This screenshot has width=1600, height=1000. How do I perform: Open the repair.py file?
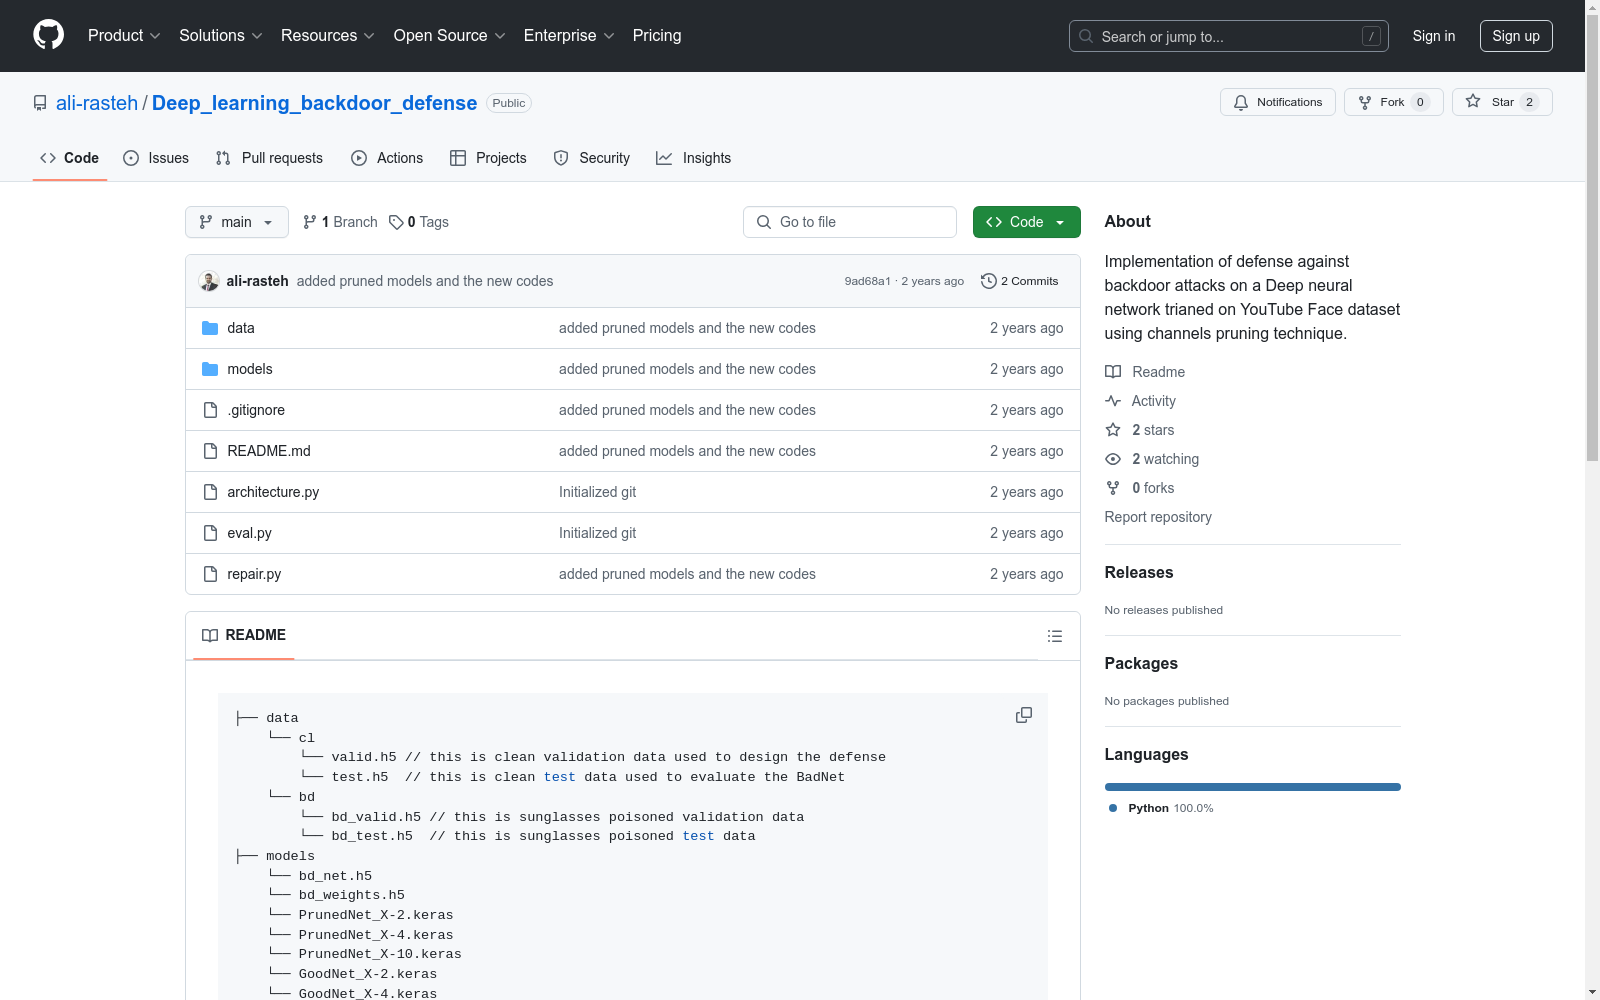pyautogui.click(x=254, y=574)
